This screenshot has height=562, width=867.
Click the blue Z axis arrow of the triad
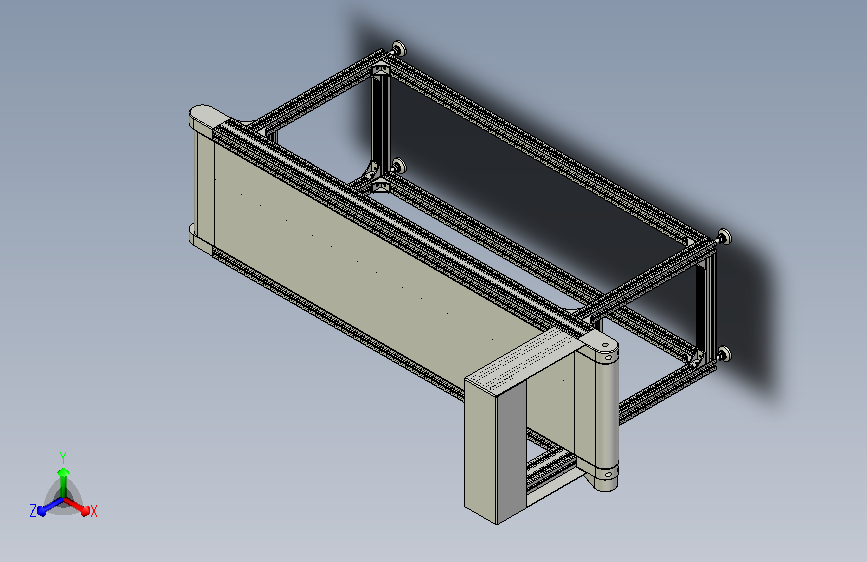50,506
